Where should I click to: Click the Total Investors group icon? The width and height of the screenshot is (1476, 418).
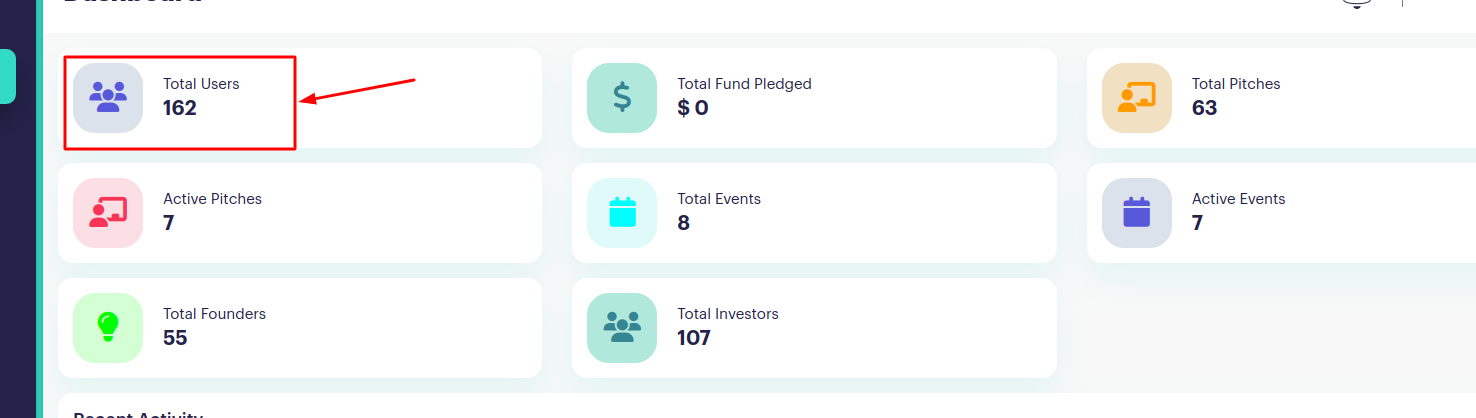point(622,327)
